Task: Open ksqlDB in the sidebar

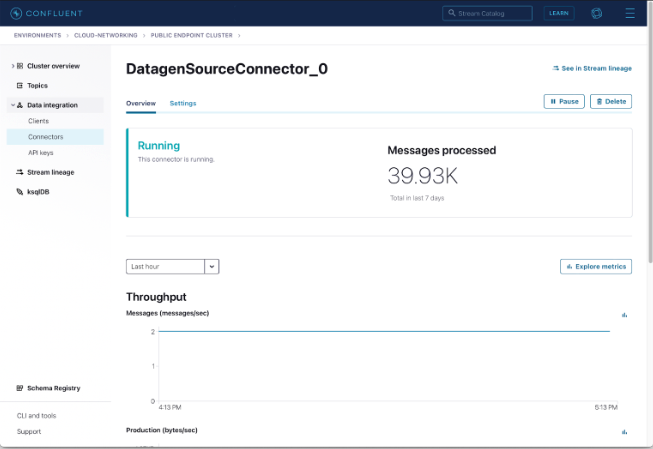Action: [38, 192]
